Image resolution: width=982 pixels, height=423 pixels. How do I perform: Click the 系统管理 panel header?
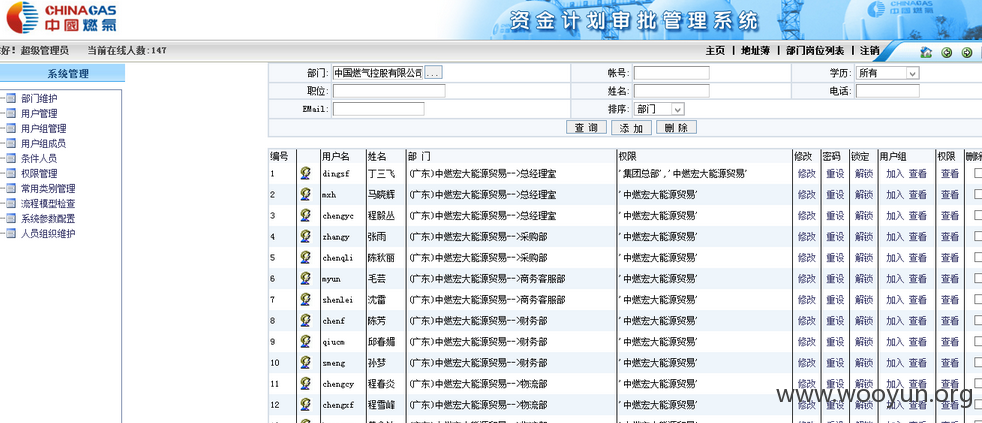63,73
